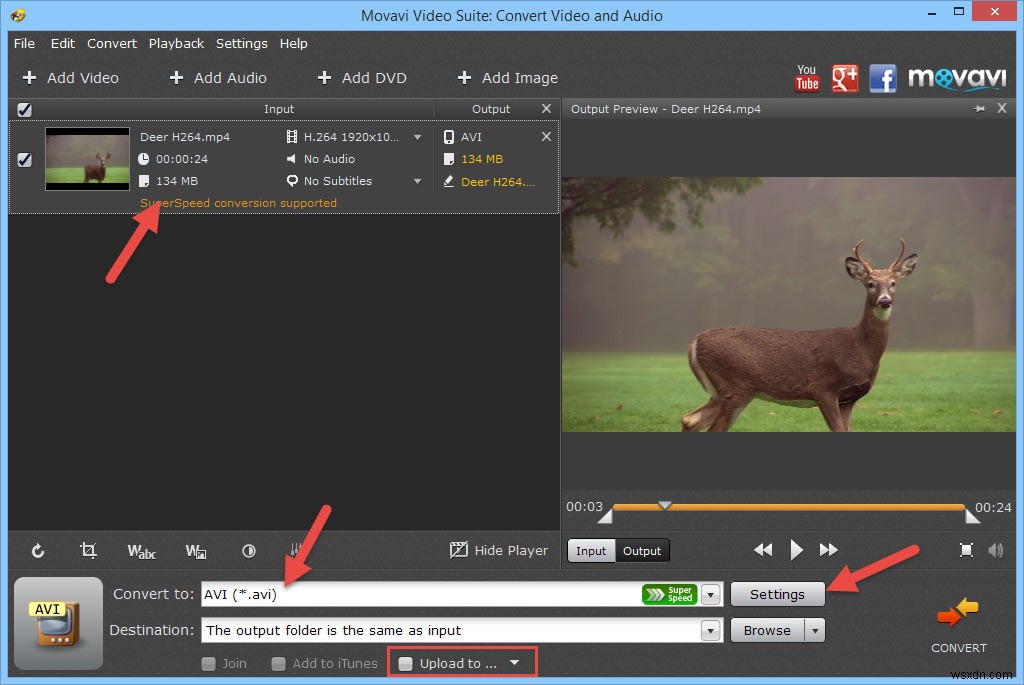1024x685 pixels.
Task: Open the Crop tool
Action: click(x=89, y=551)
